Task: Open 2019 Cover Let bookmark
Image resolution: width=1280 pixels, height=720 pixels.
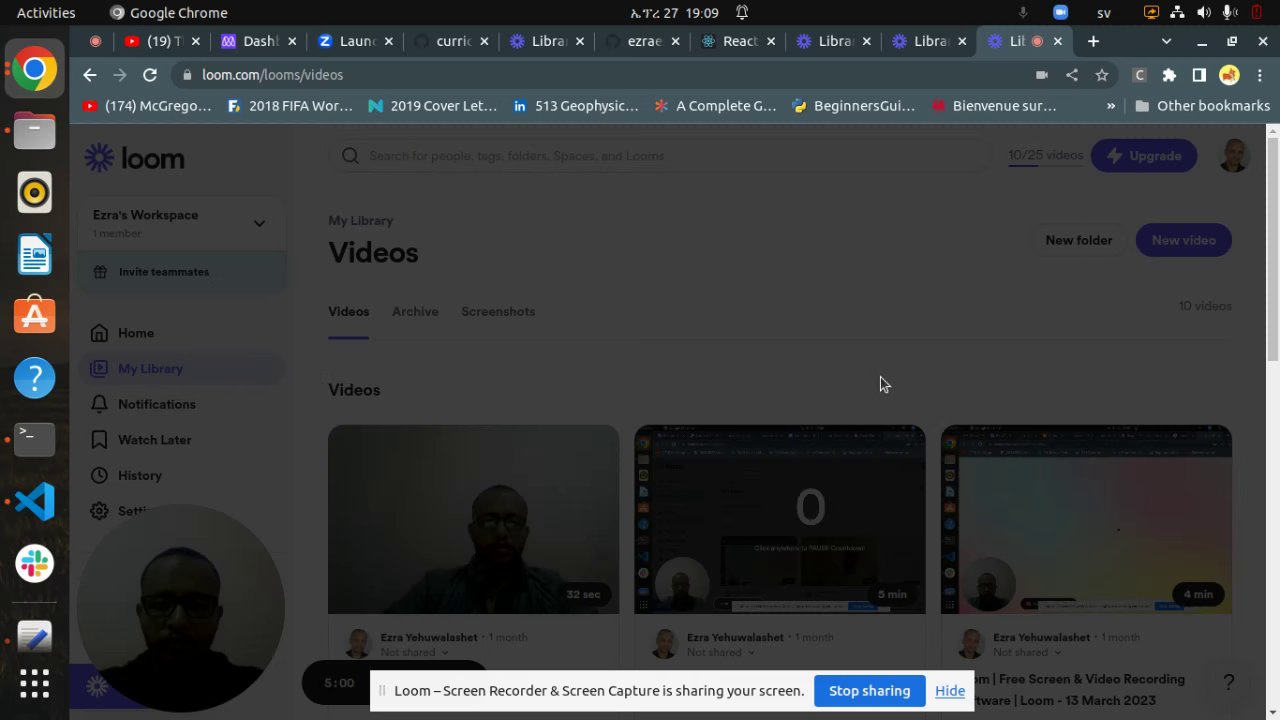Action: click(x=432, y=106)
